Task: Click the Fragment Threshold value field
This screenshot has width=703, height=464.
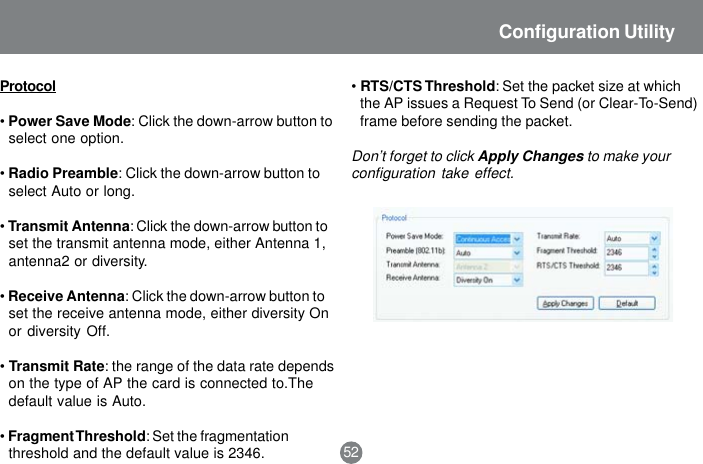Action: point(627,253)
